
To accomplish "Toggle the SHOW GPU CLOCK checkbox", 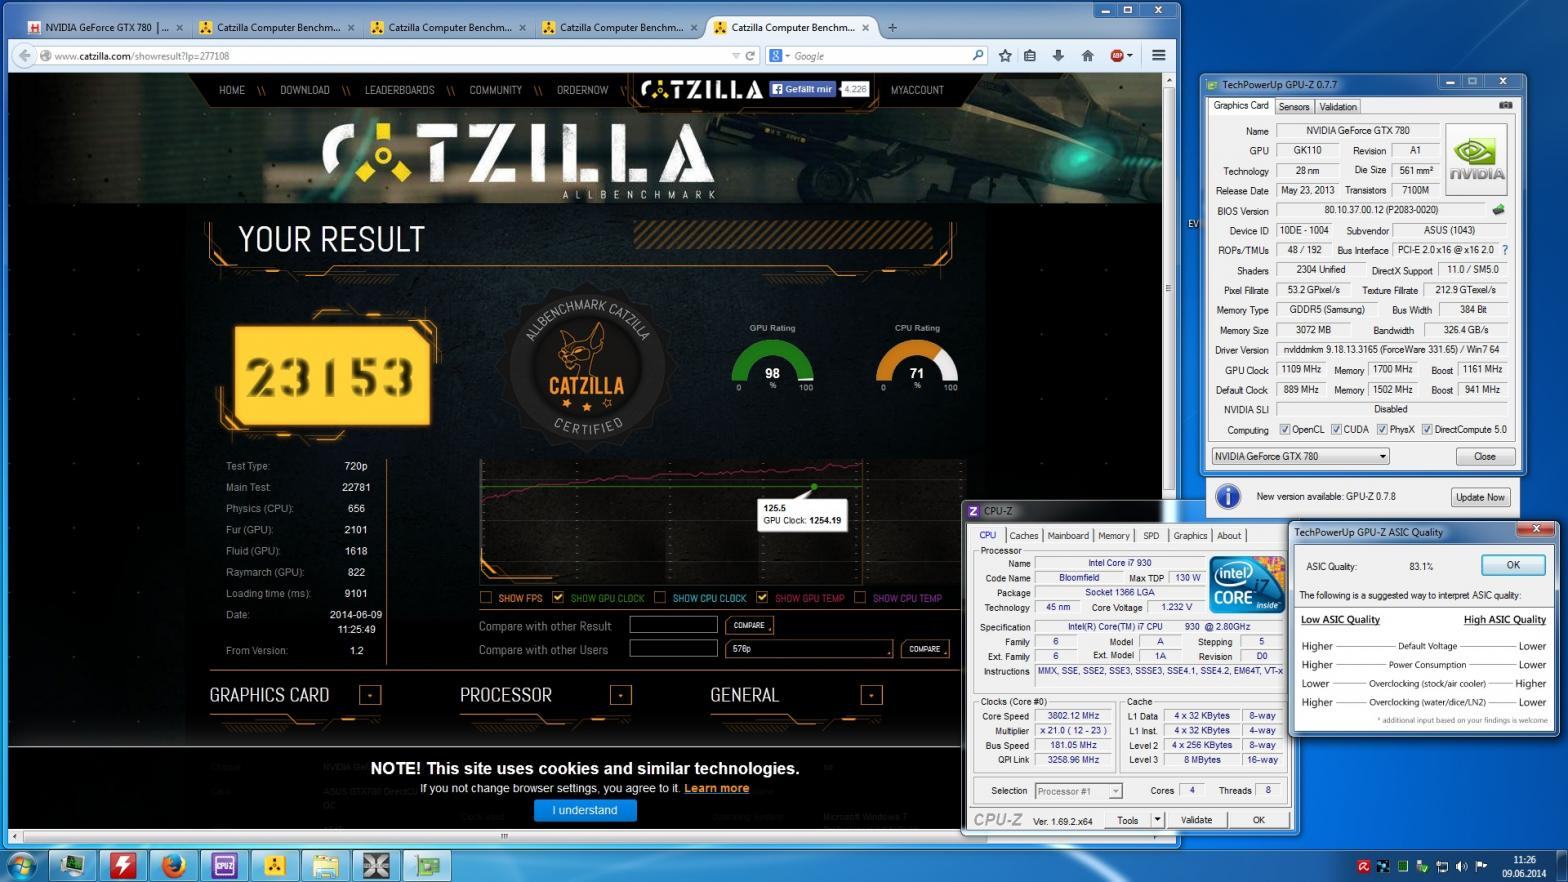I will (558, 598).
